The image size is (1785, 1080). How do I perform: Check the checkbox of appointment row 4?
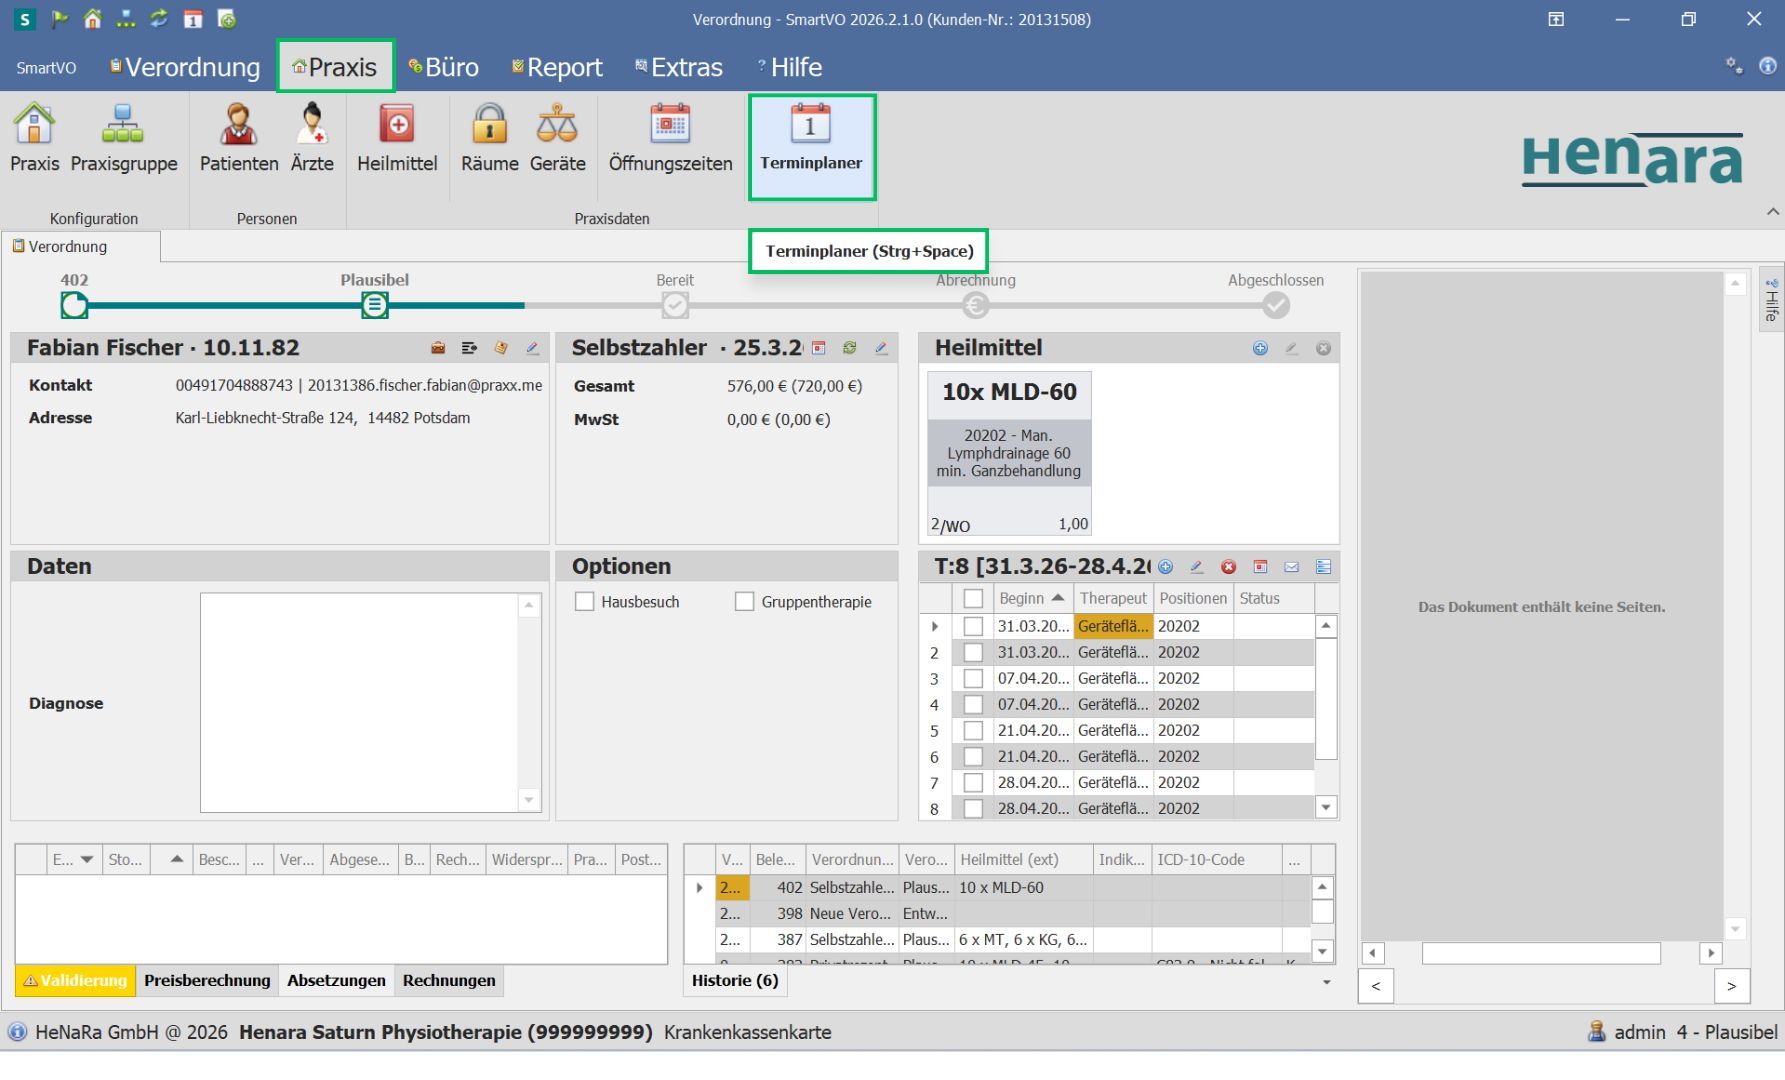973,704
